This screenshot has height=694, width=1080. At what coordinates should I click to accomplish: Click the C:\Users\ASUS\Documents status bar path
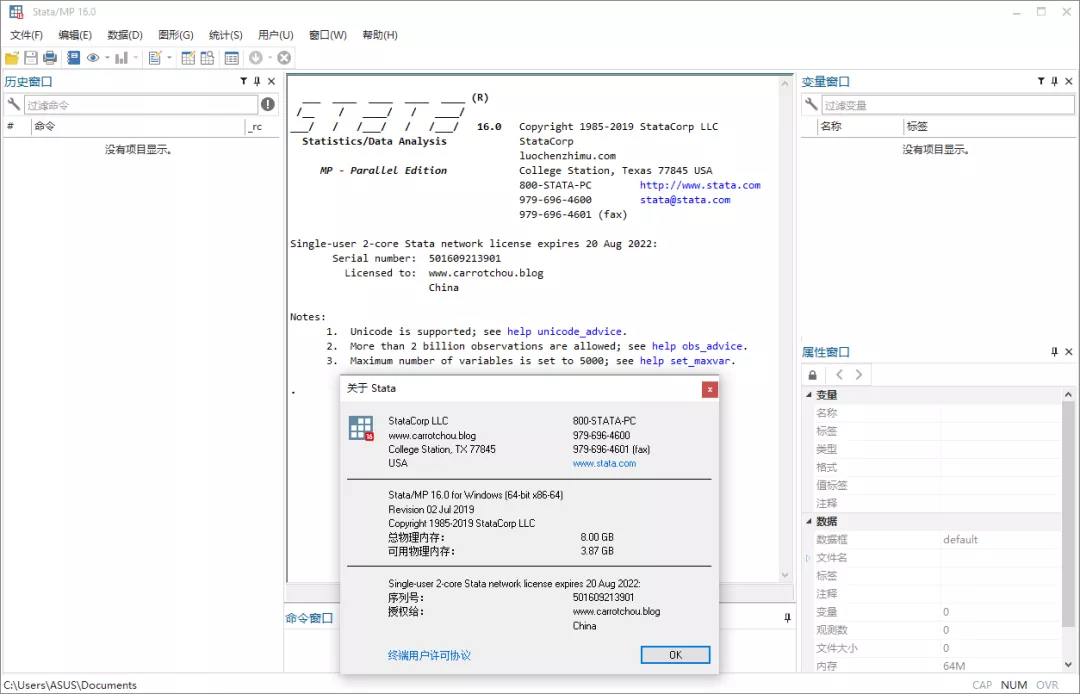(x=70, y=685)
